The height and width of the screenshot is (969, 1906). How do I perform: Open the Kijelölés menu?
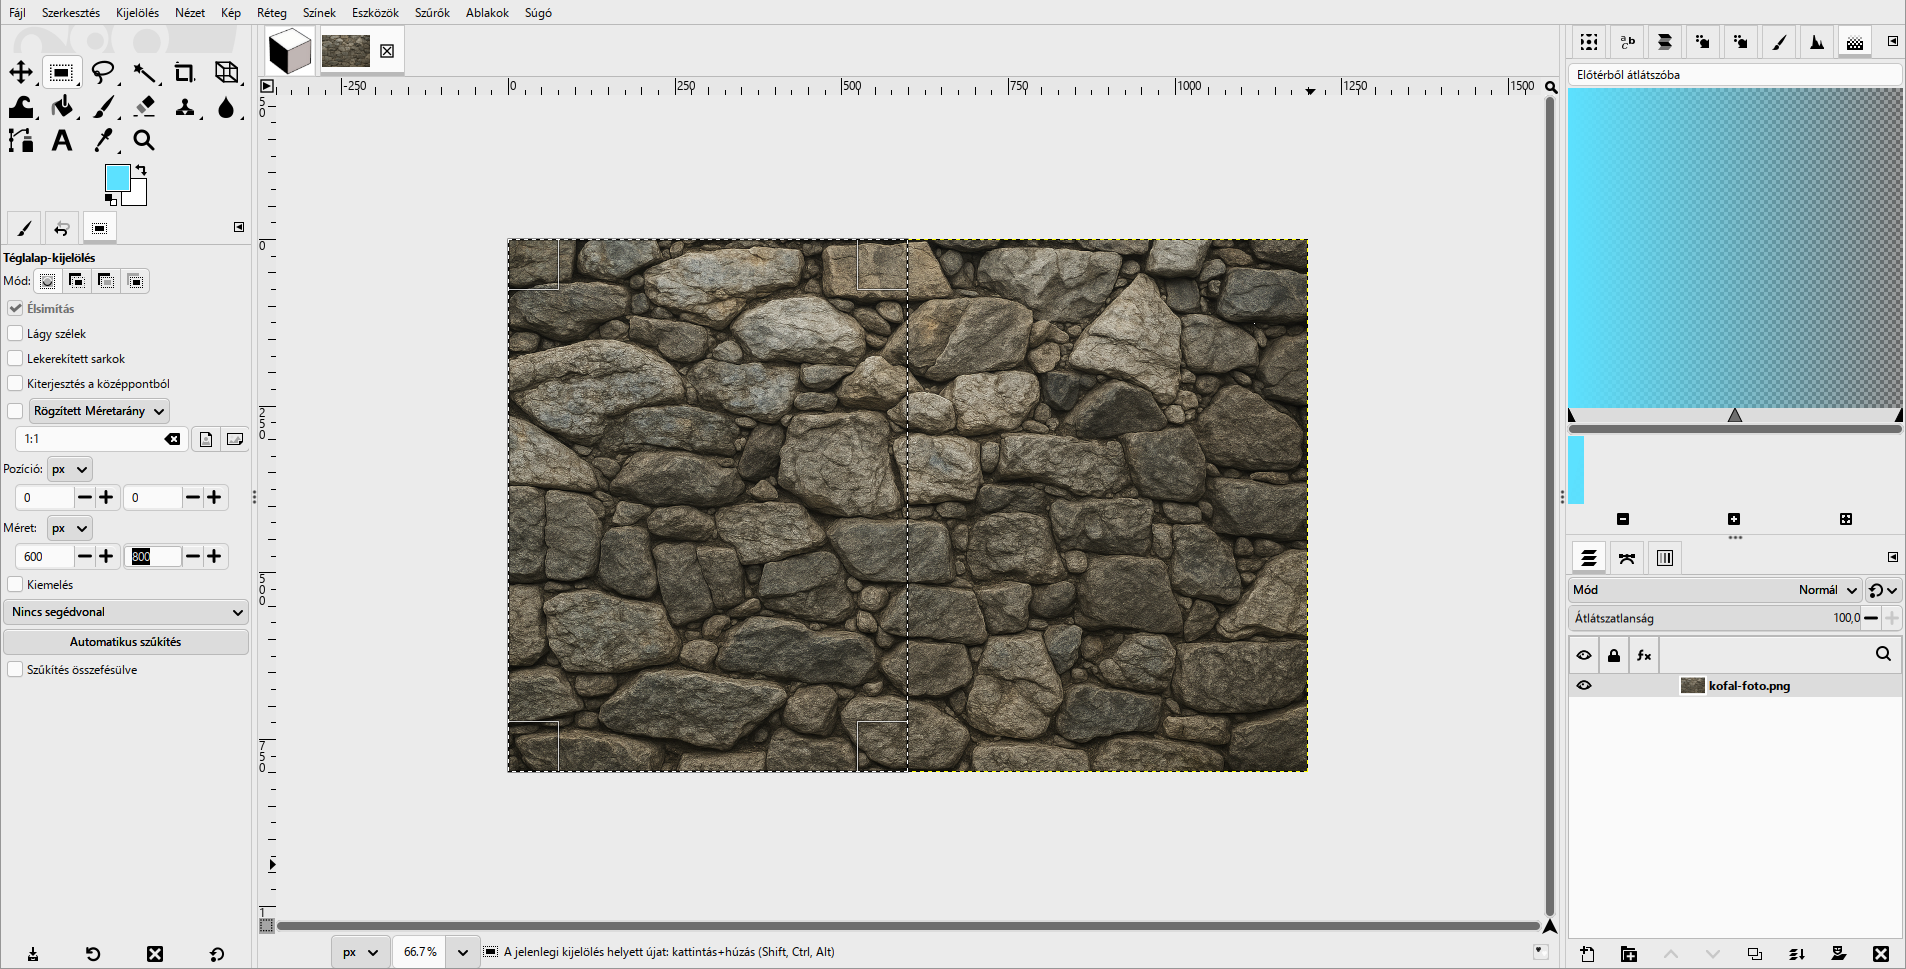[x=137, y=13]
